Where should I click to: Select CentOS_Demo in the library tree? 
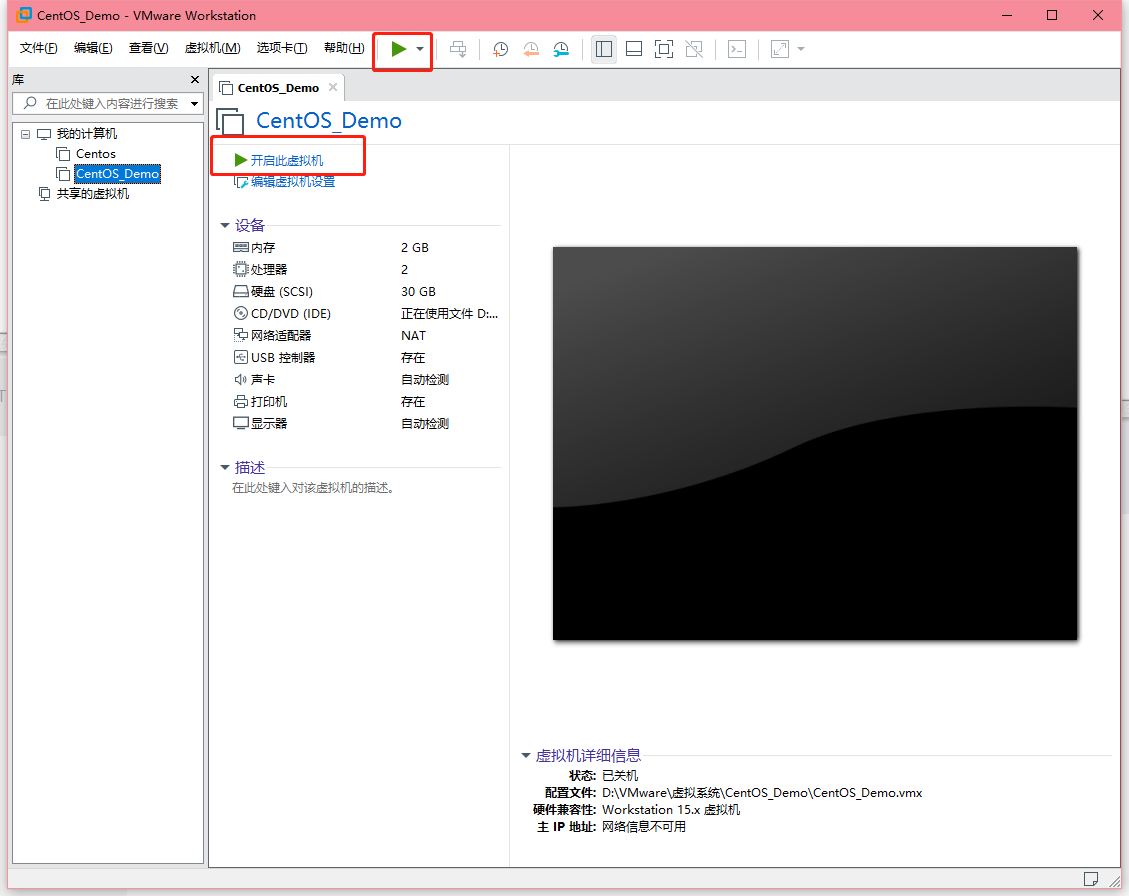(117, 174)
